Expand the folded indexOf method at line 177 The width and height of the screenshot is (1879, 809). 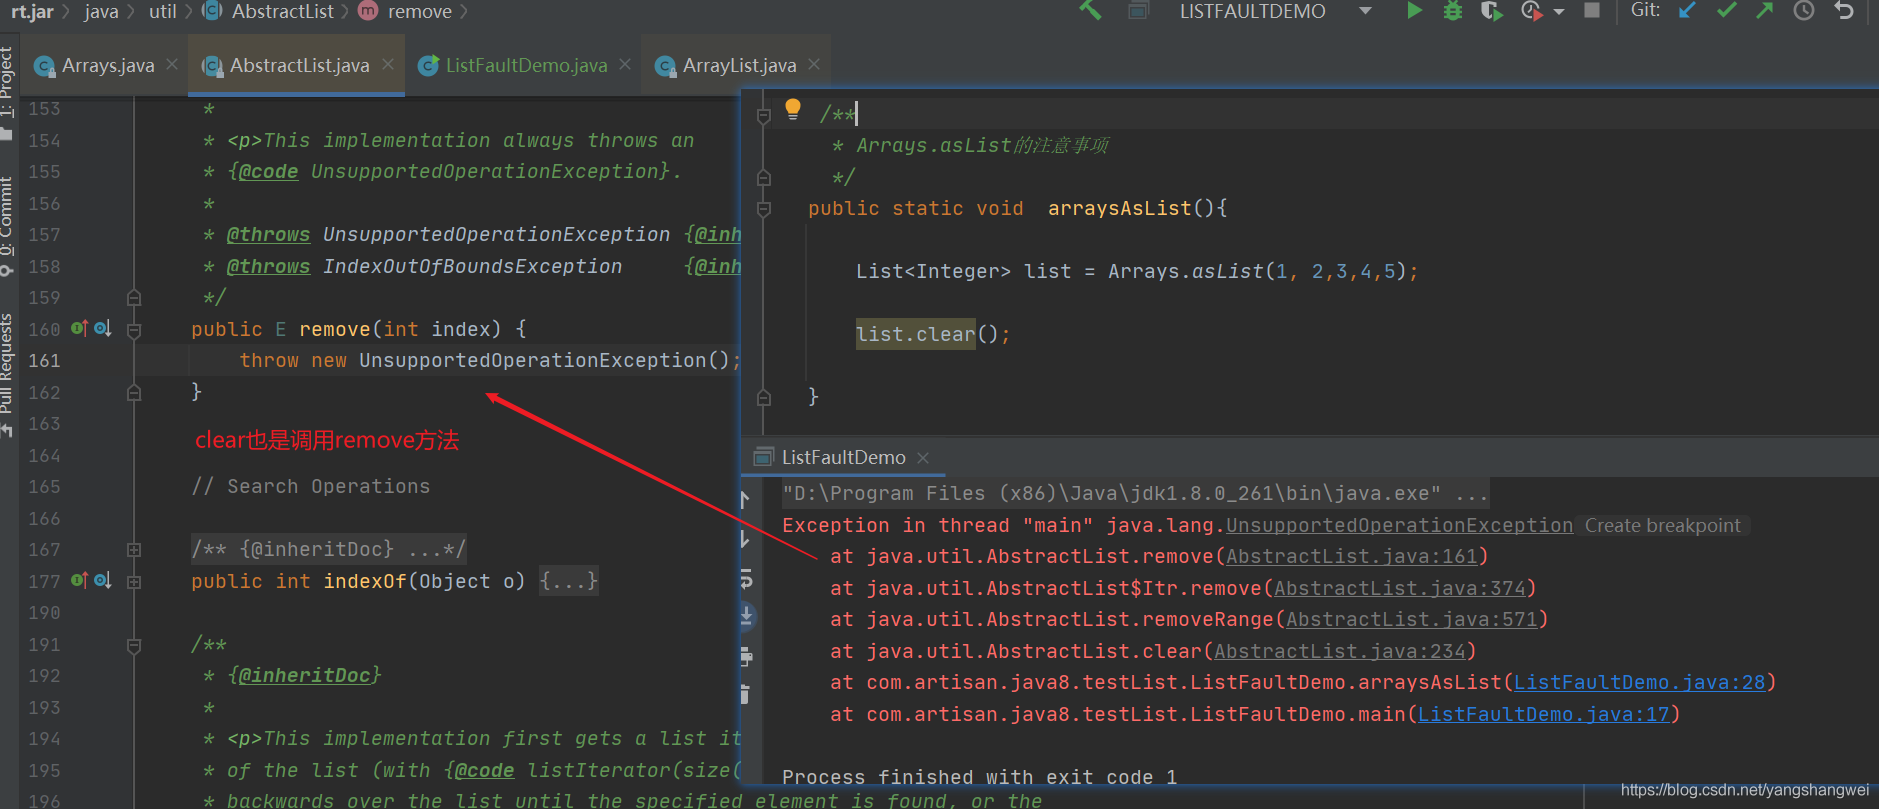coord(134,581)
